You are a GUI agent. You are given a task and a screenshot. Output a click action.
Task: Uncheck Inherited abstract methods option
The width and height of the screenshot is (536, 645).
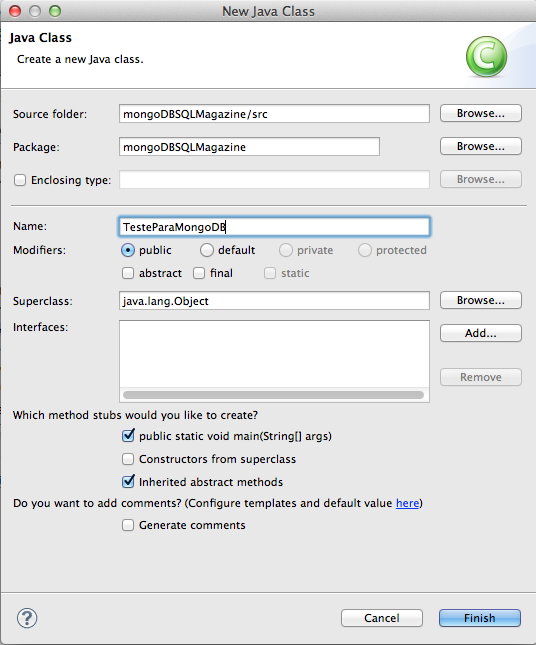[128, 481]
